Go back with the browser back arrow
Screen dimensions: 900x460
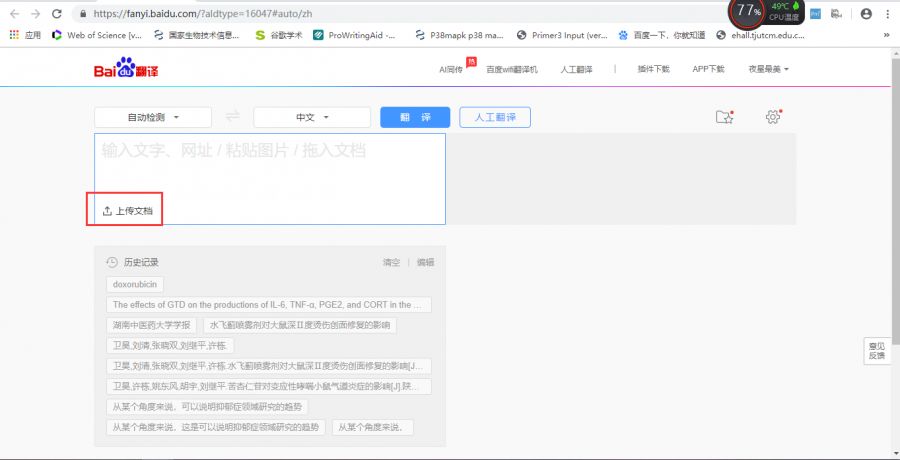14,14
